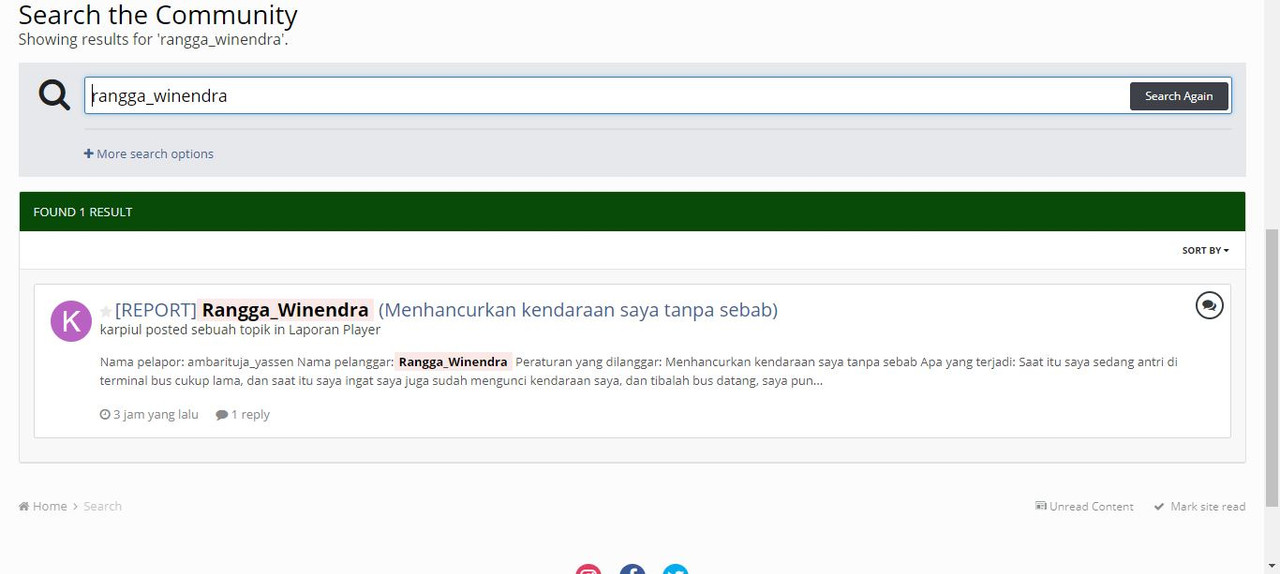
Task: Open the Twitter social icon
Action: click(676, 569)
